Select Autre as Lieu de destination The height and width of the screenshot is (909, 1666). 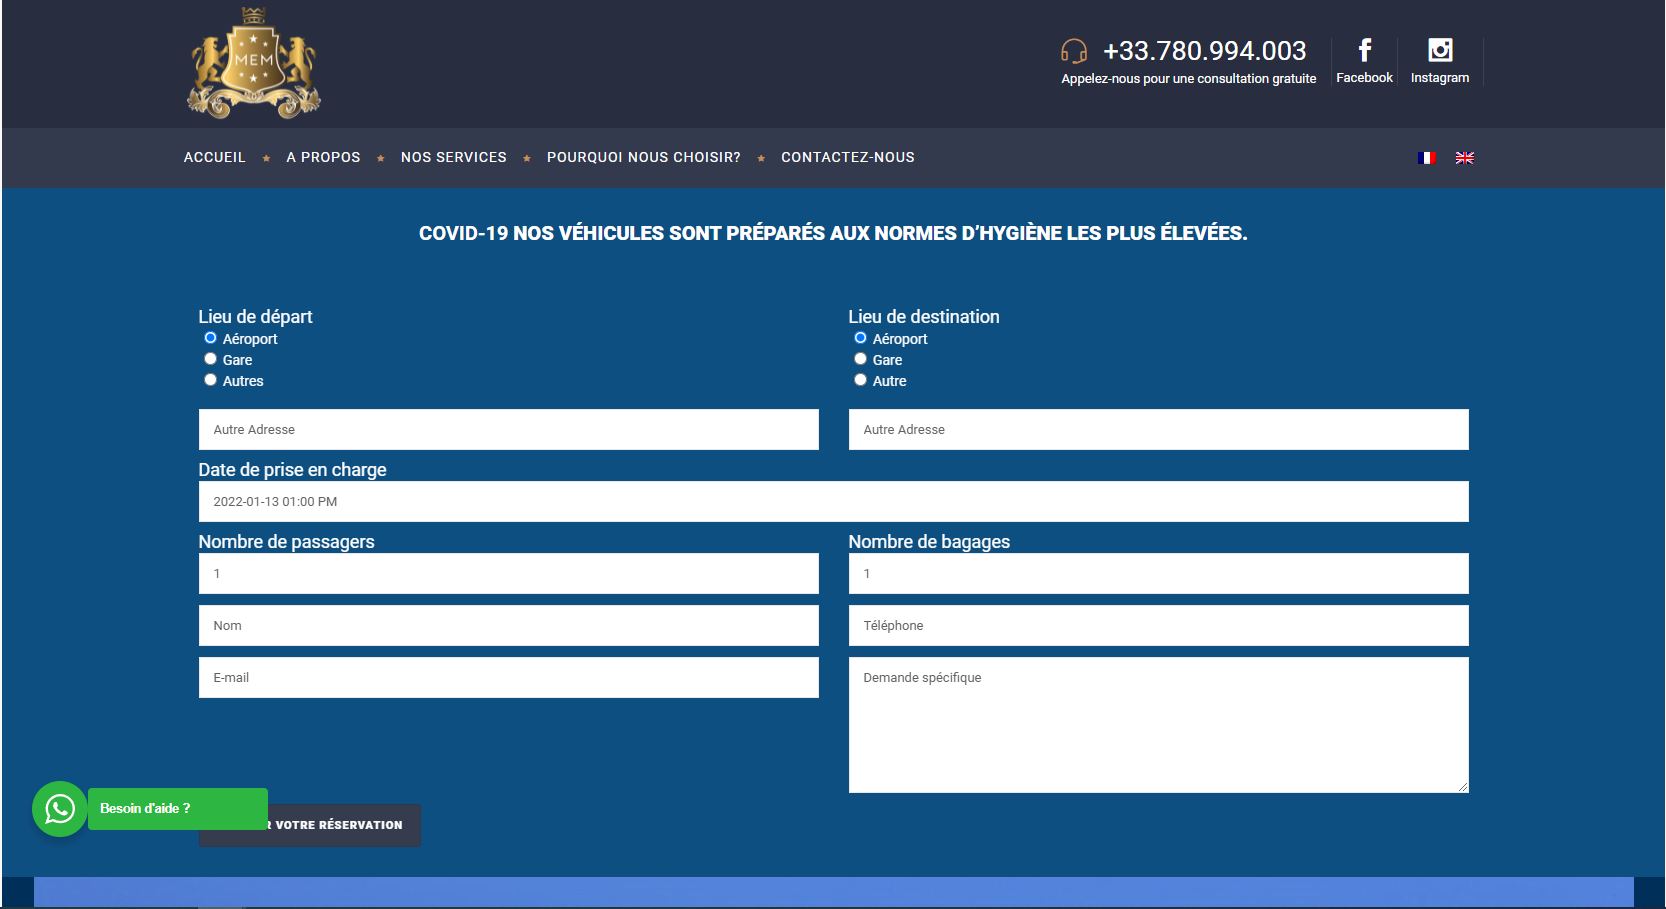860,380
